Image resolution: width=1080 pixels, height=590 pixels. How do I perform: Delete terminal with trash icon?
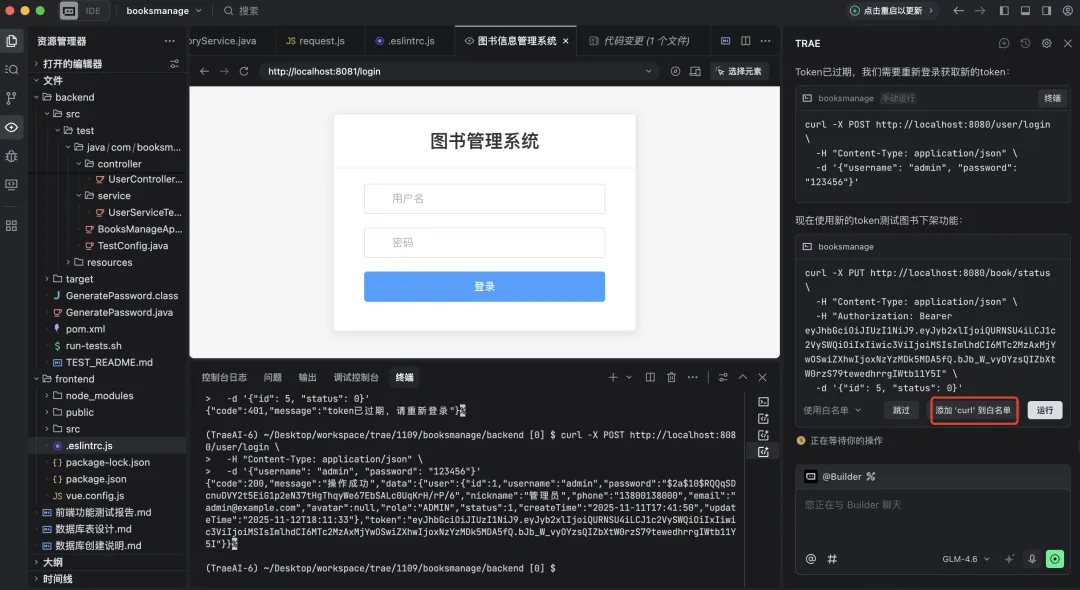671,377
